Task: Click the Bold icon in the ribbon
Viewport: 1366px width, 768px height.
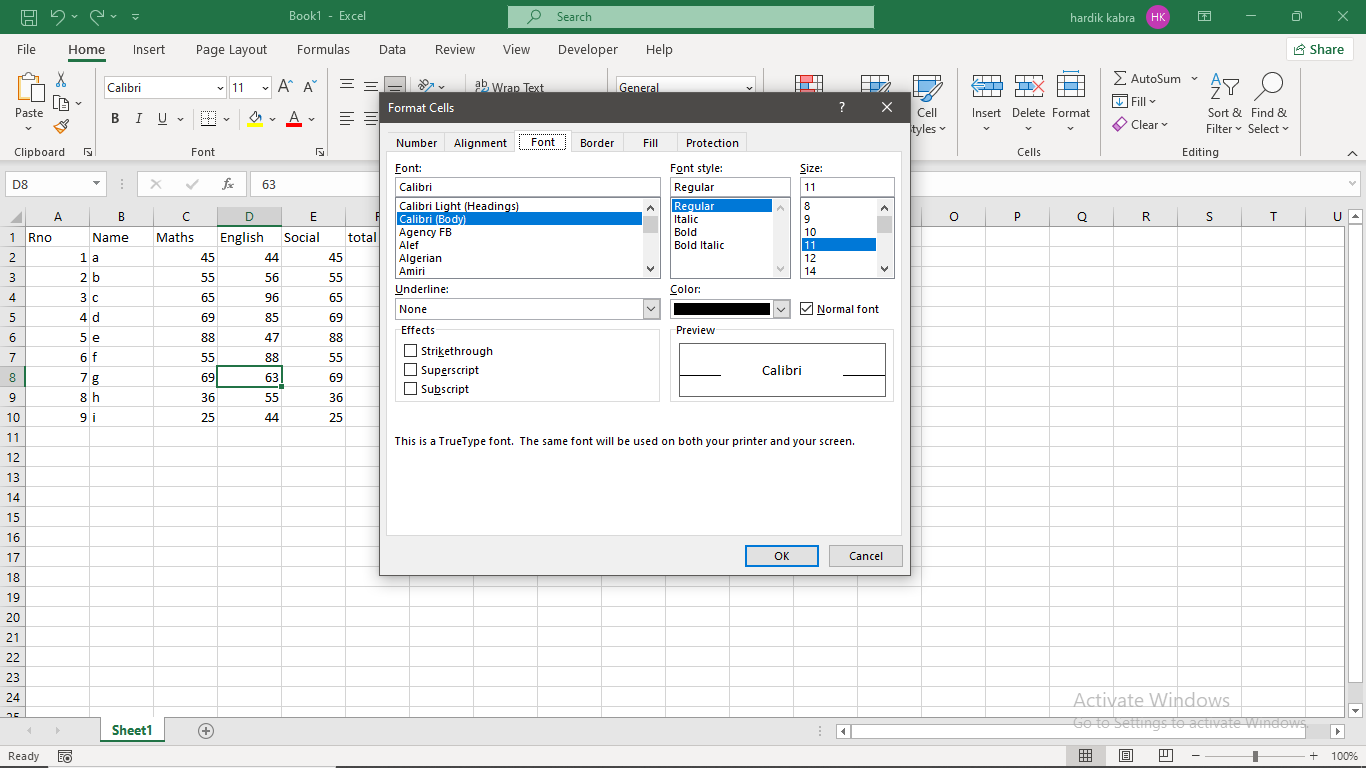Action: click(x=115, y=119)
